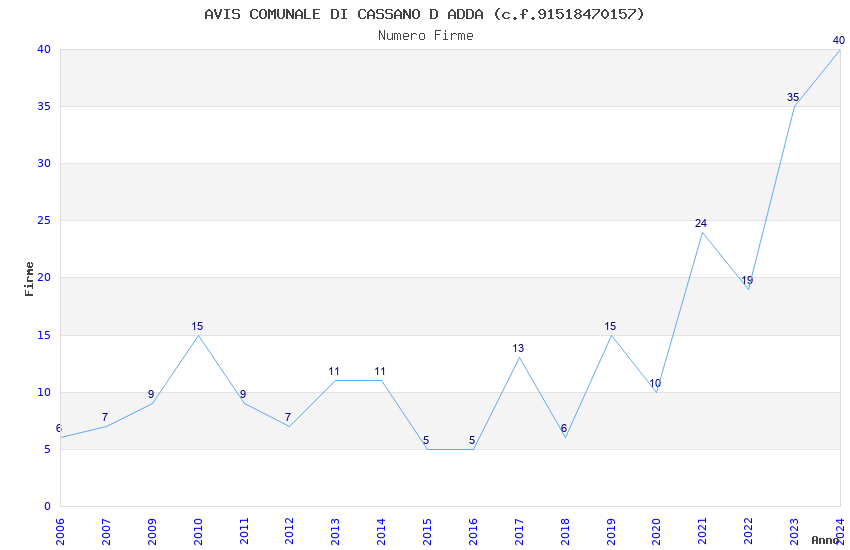Screen dimensions: 850x550
Task: Click the x-axis year 2019
Action: pyautogui.click(x=611, y=531)
